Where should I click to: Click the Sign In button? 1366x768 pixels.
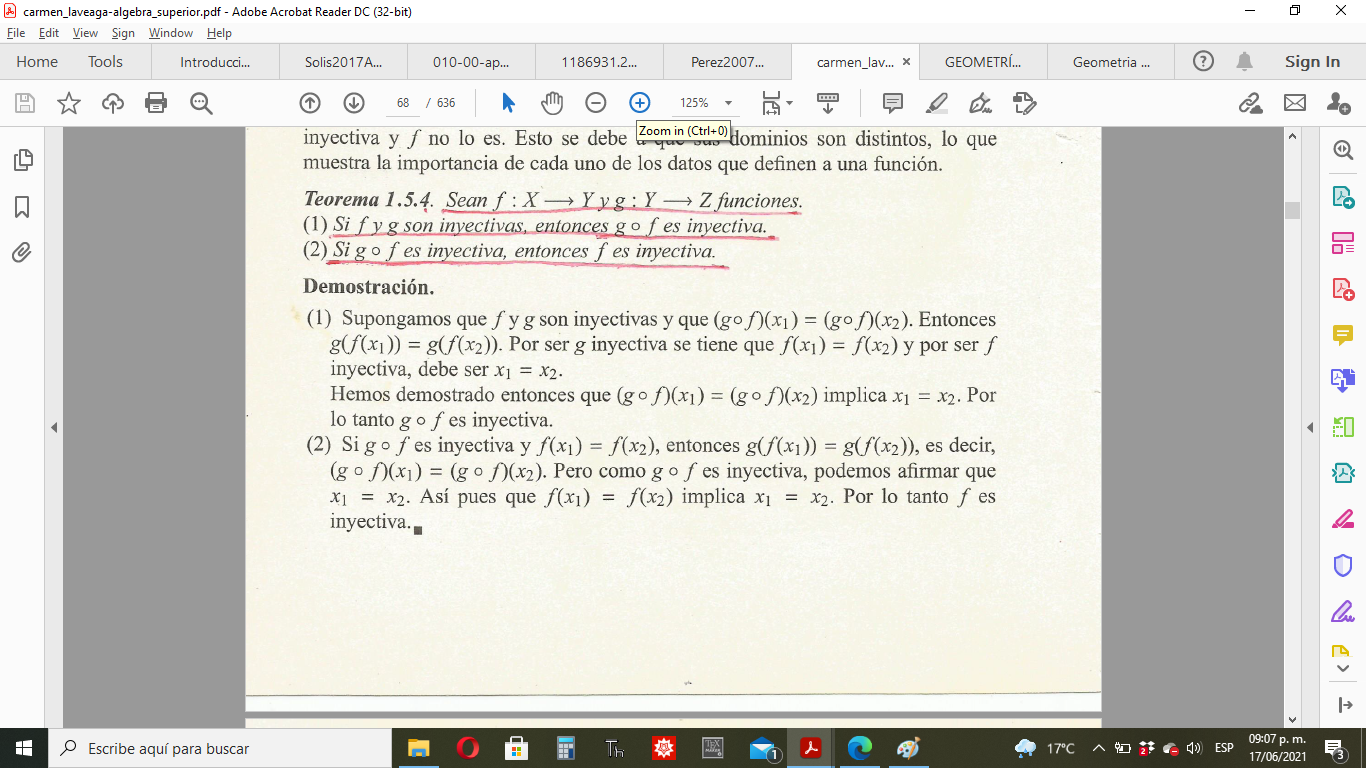(x=1312, y=62)
